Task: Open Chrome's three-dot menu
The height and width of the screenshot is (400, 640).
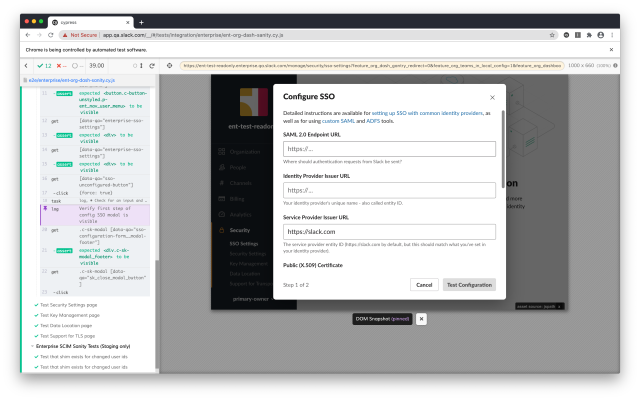Action: click(x=612, y=35)
